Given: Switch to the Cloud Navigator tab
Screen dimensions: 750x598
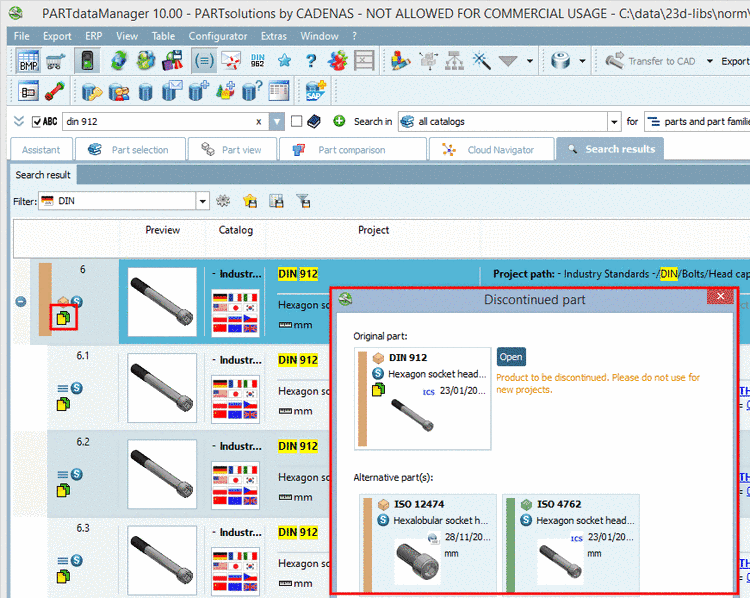Looking at the screenshot, I should 492,150.
